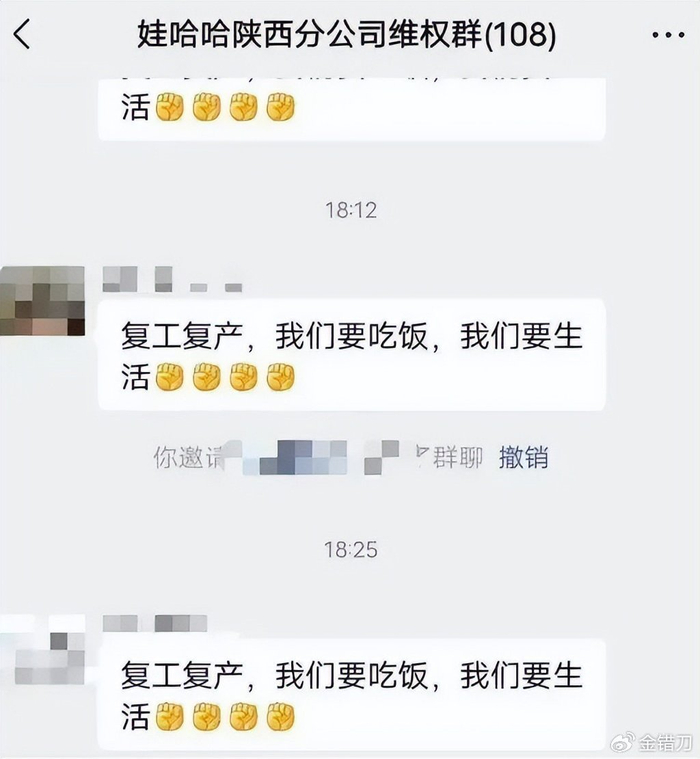Select the 18:25 message bubble starting 复工复产
The image size is (700, 759).
click(352, 695)
